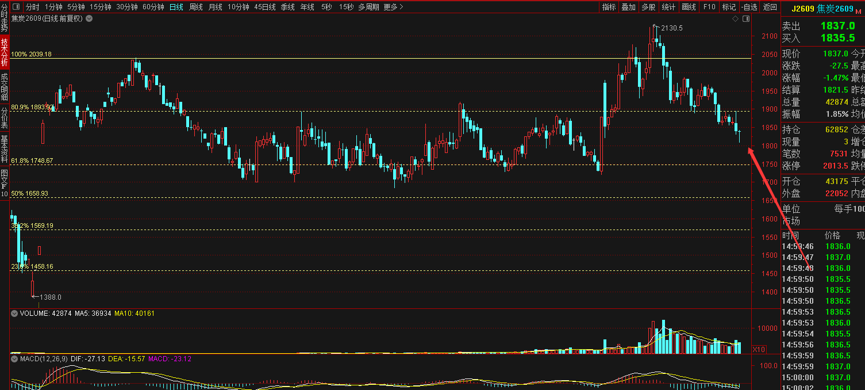The width and height of the screenshot is (865, 390).
Task: Click the 结算 1821.5 value
Action: (836, 90)
